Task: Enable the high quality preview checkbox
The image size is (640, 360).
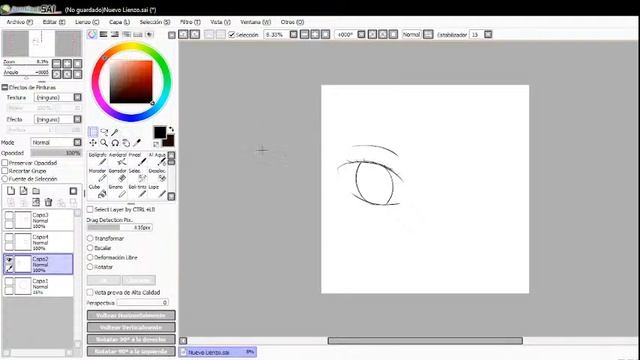Action: (x=90, y=292)
